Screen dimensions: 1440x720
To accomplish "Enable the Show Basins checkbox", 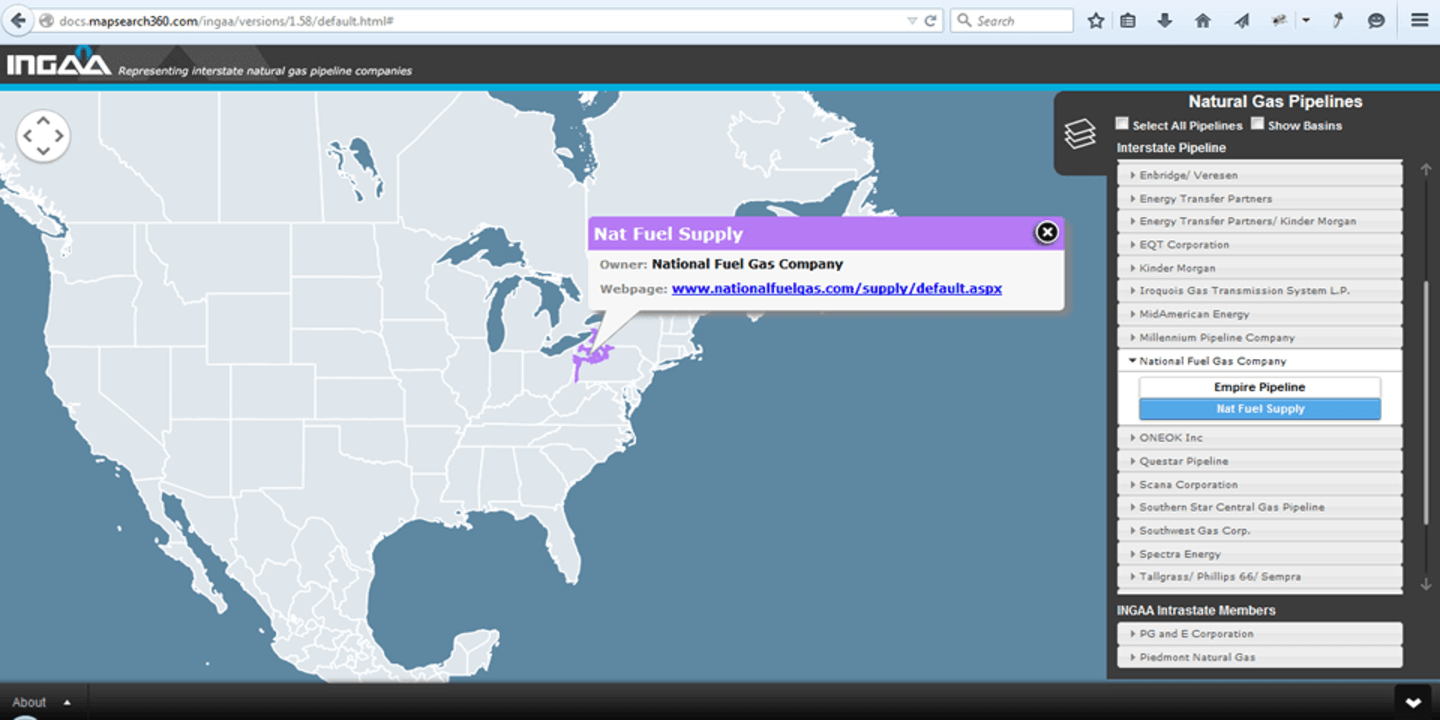I will pos(1257,124).
